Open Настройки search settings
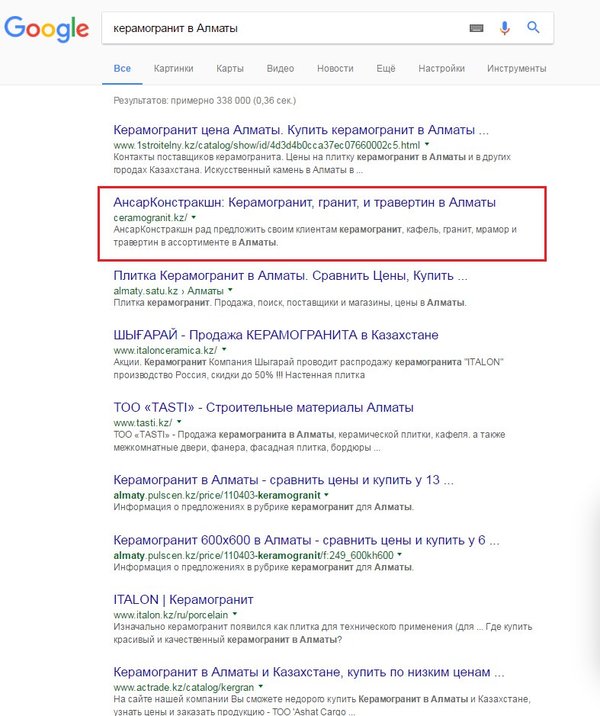This screenshot has height=716, width=600. point(441,68)
